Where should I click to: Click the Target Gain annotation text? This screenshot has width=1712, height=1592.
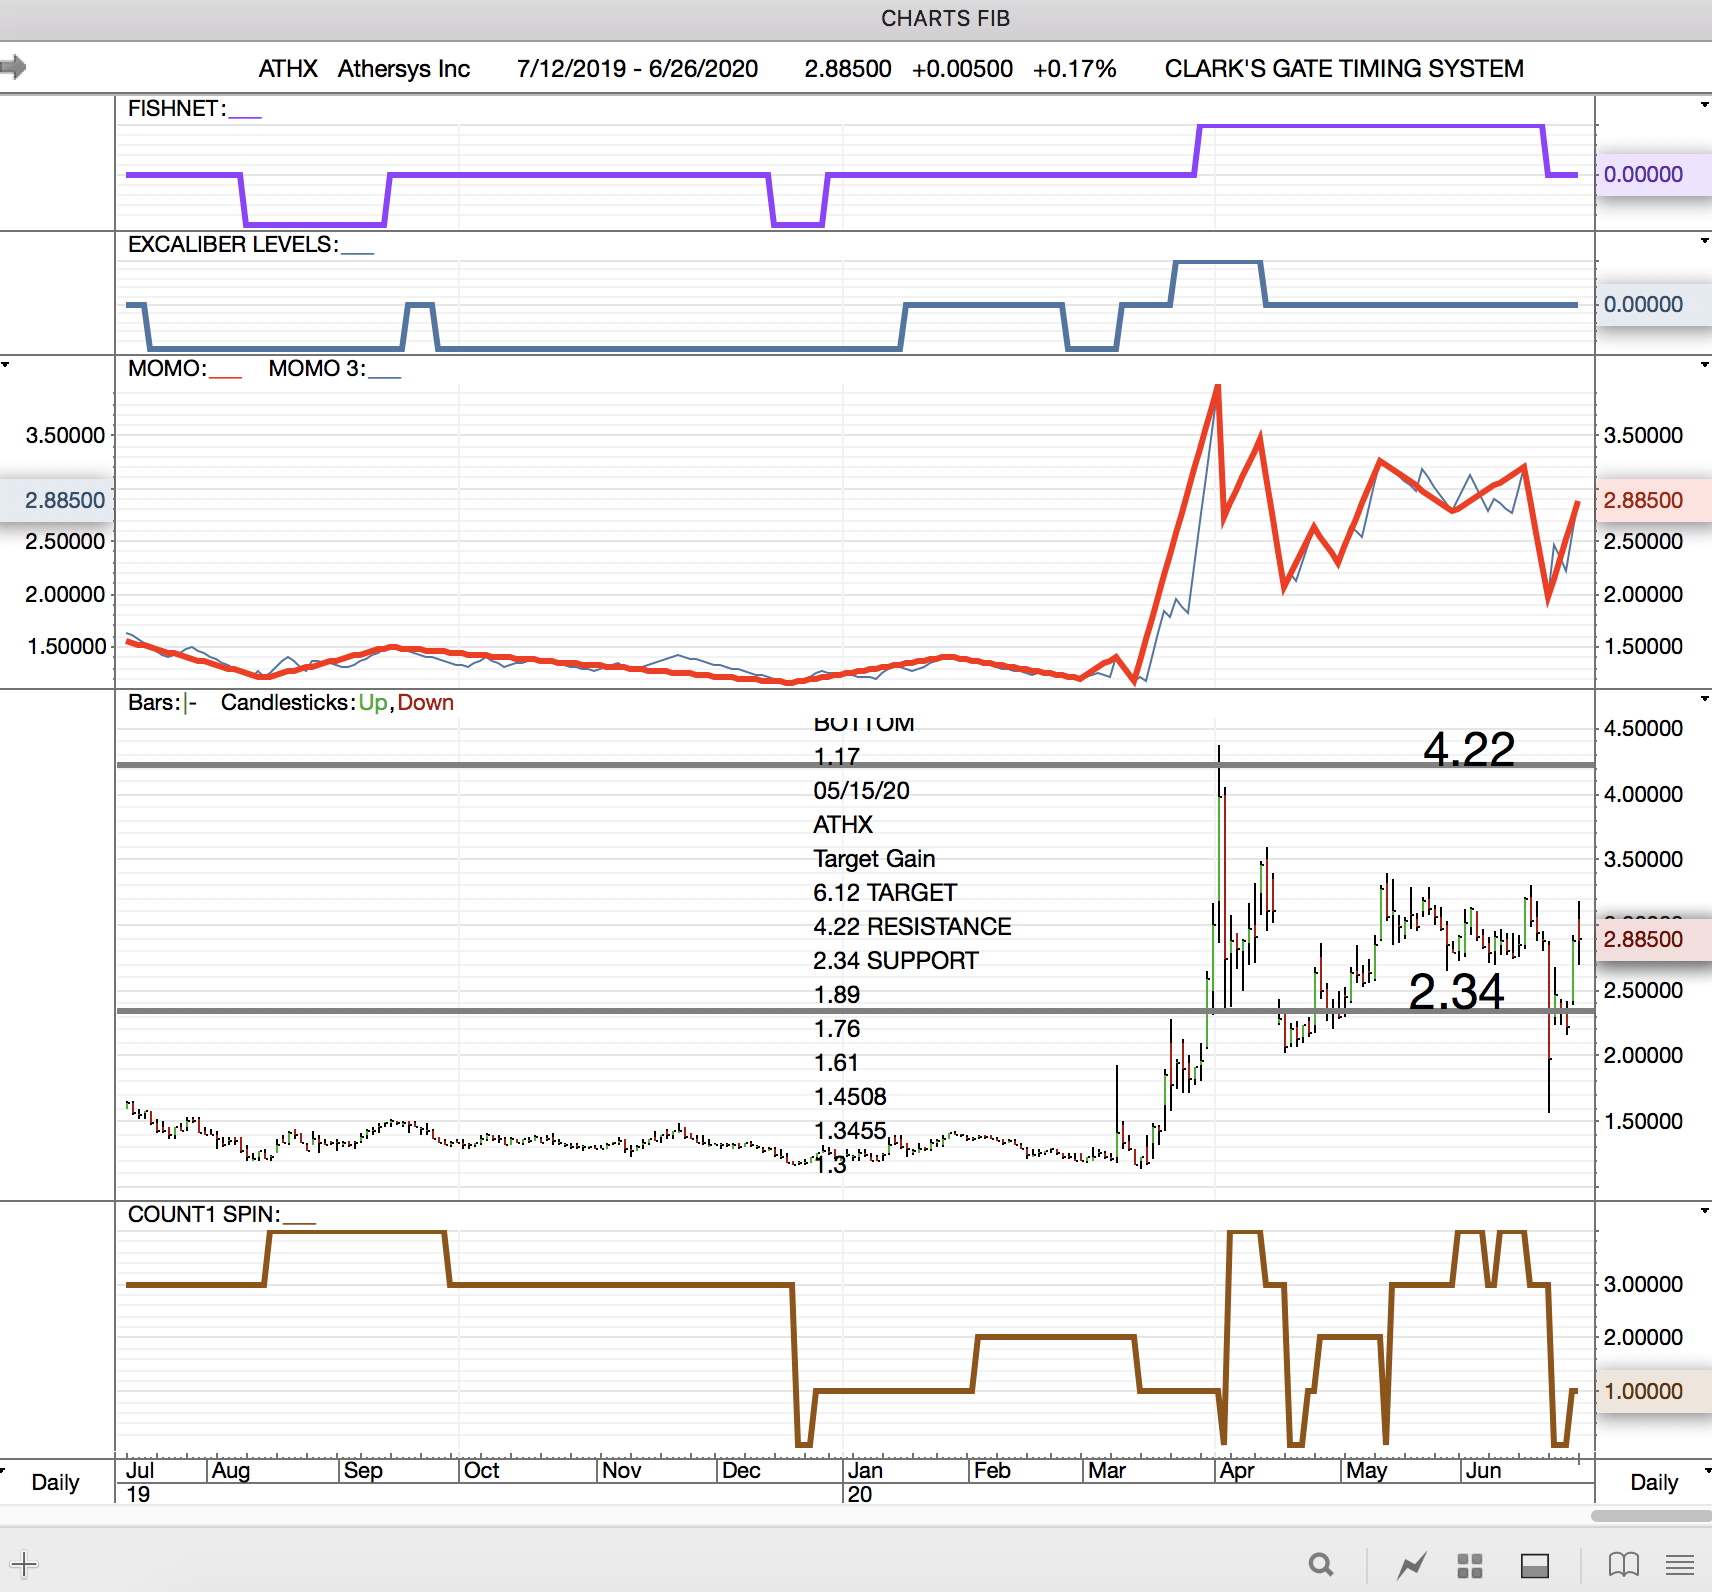click(x=874, y=858)
